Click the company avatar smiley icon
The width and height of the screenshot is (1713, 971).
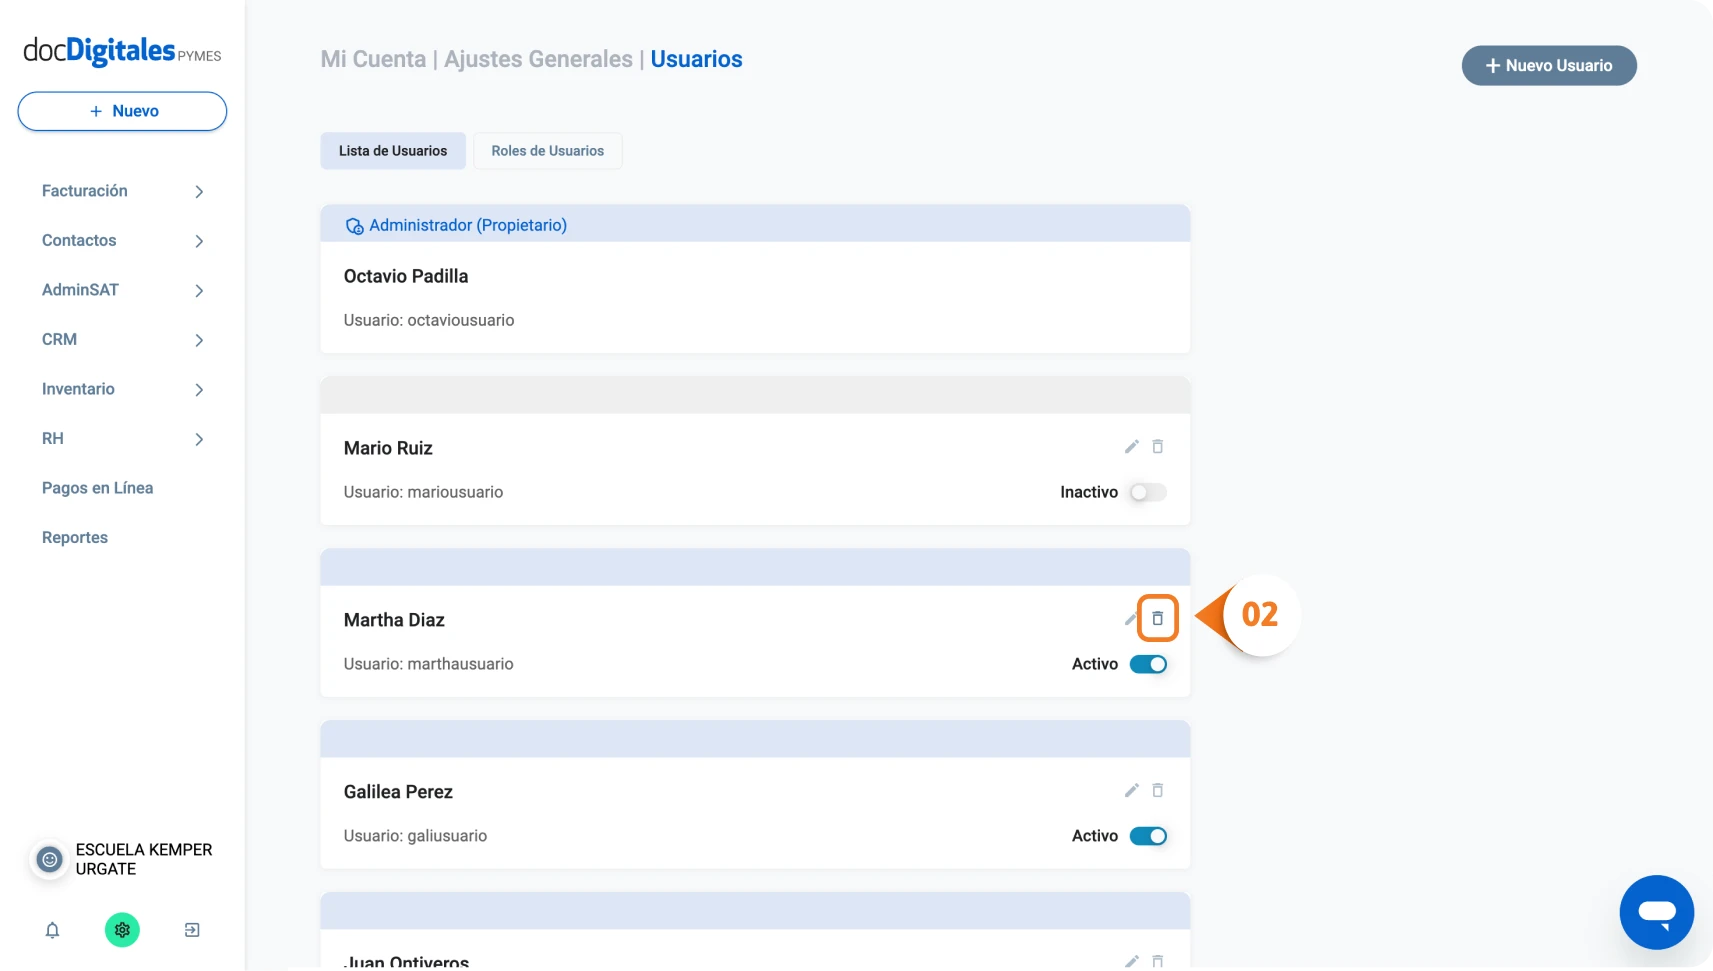click(x=49, y=859)
